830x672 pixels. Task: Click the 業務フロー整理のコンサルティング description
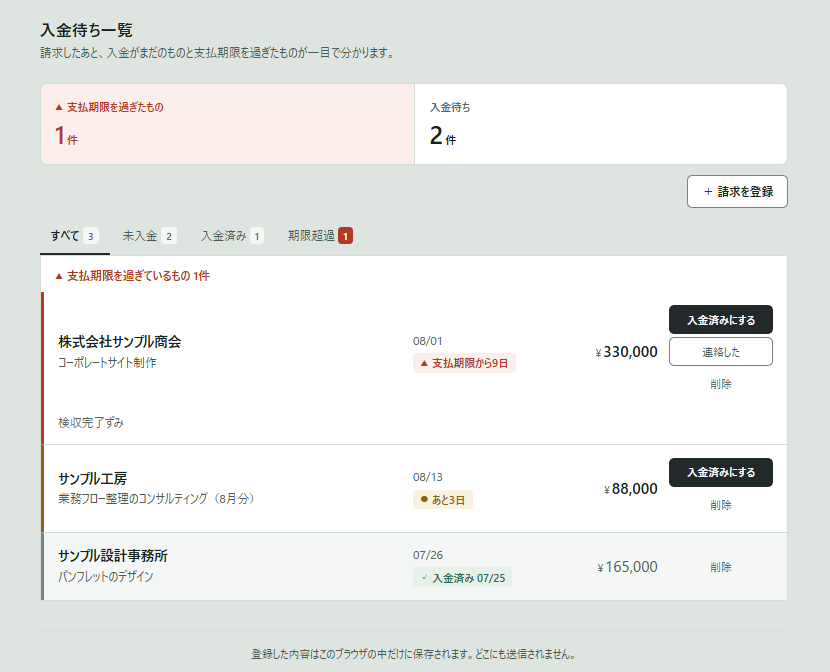click(x=156, y=499)
